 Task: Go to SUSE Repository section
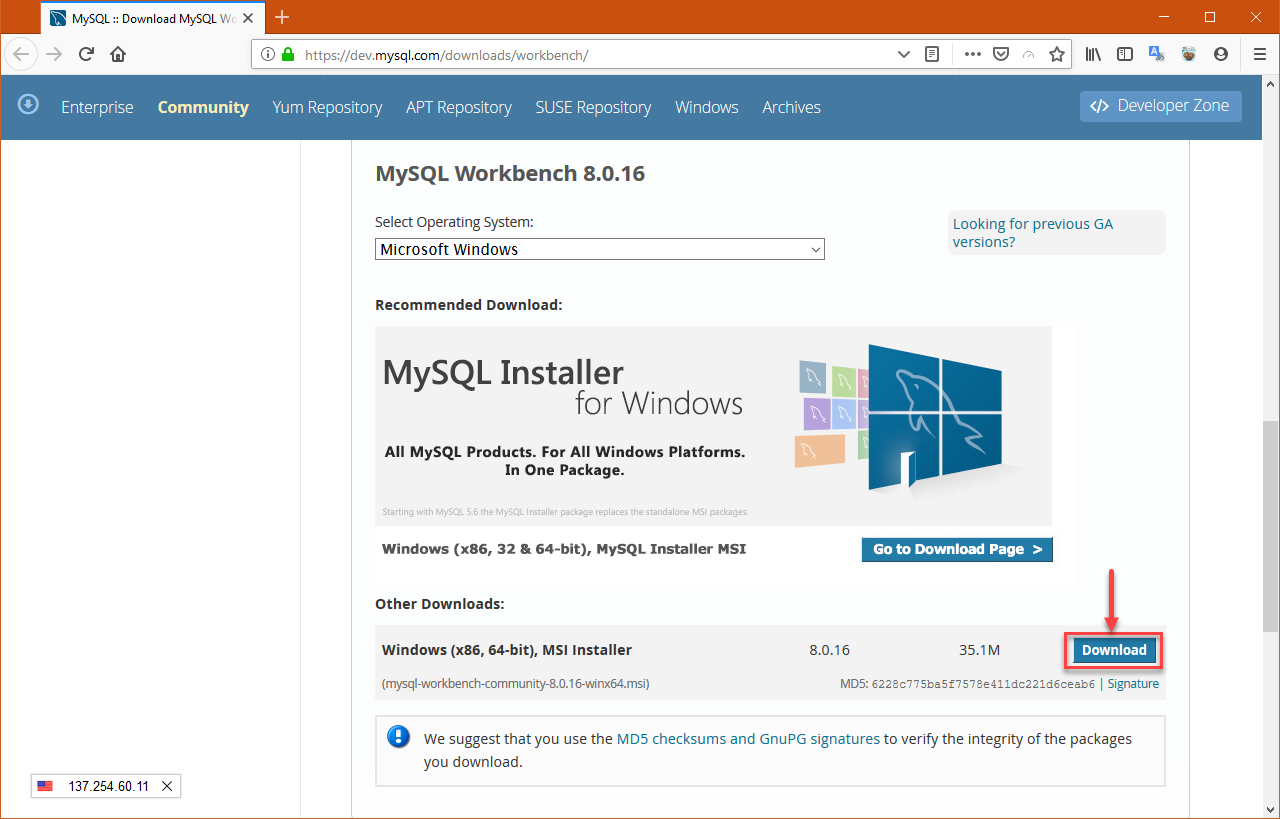[x=593, y=107]
